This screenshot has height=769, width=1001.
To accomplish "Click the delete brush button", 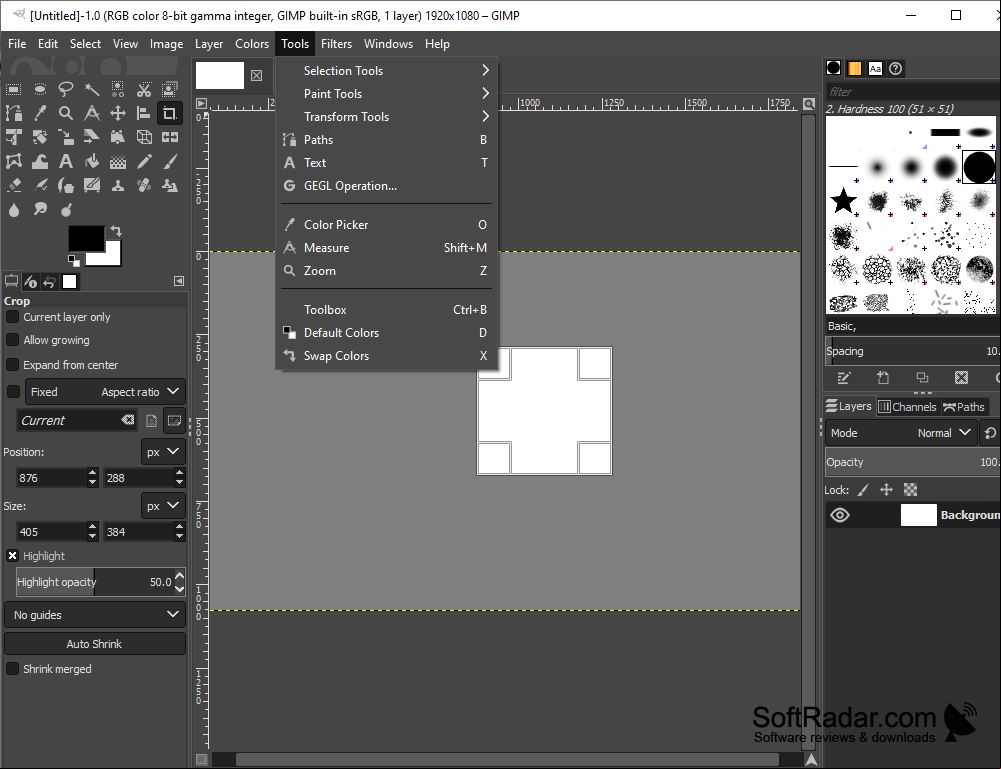I will (x=961, y=377).
